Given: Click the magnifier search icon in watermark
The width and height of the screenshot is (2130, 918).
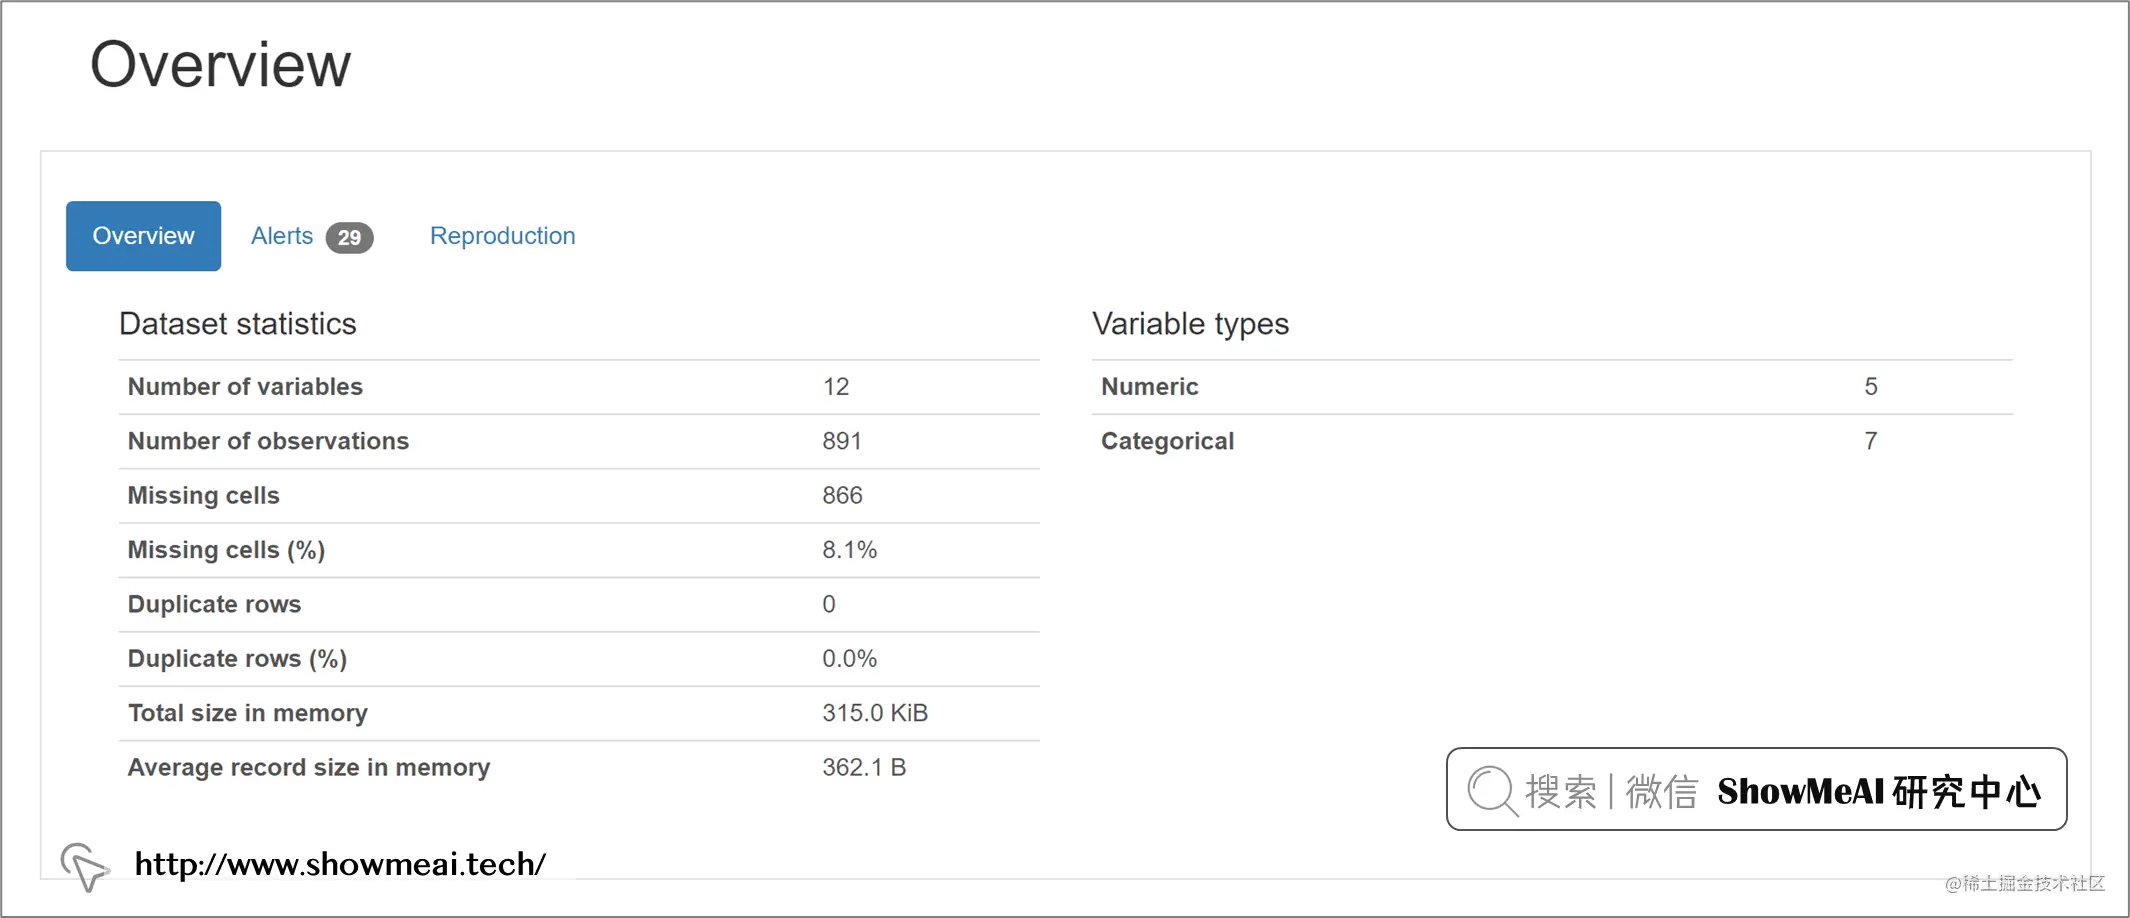Looking at the screenshot, I should [1492, 791].
